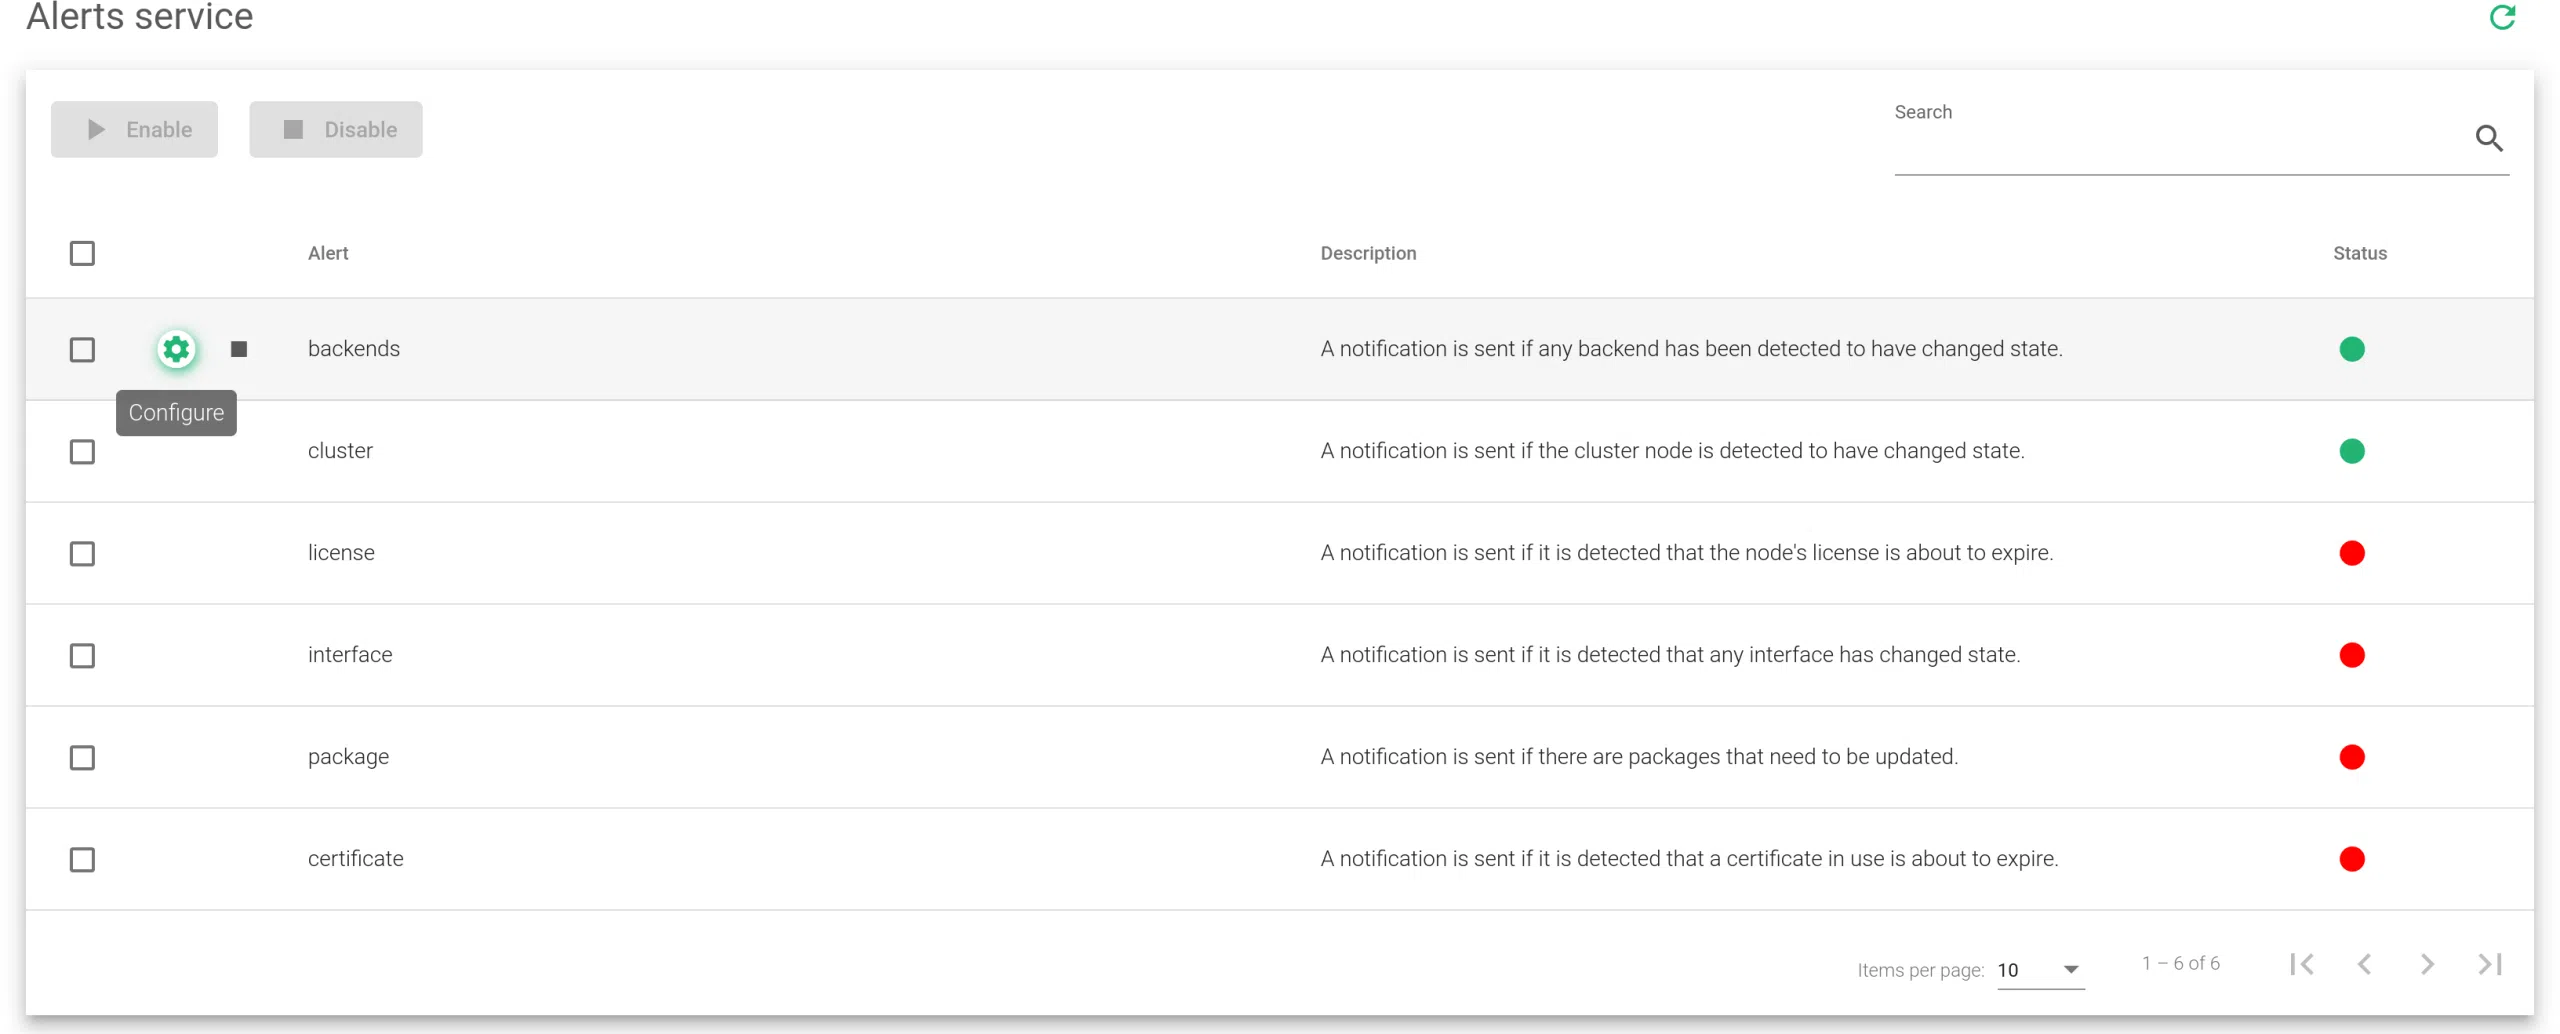Click the interface alert row name

[x=350, y=655]
